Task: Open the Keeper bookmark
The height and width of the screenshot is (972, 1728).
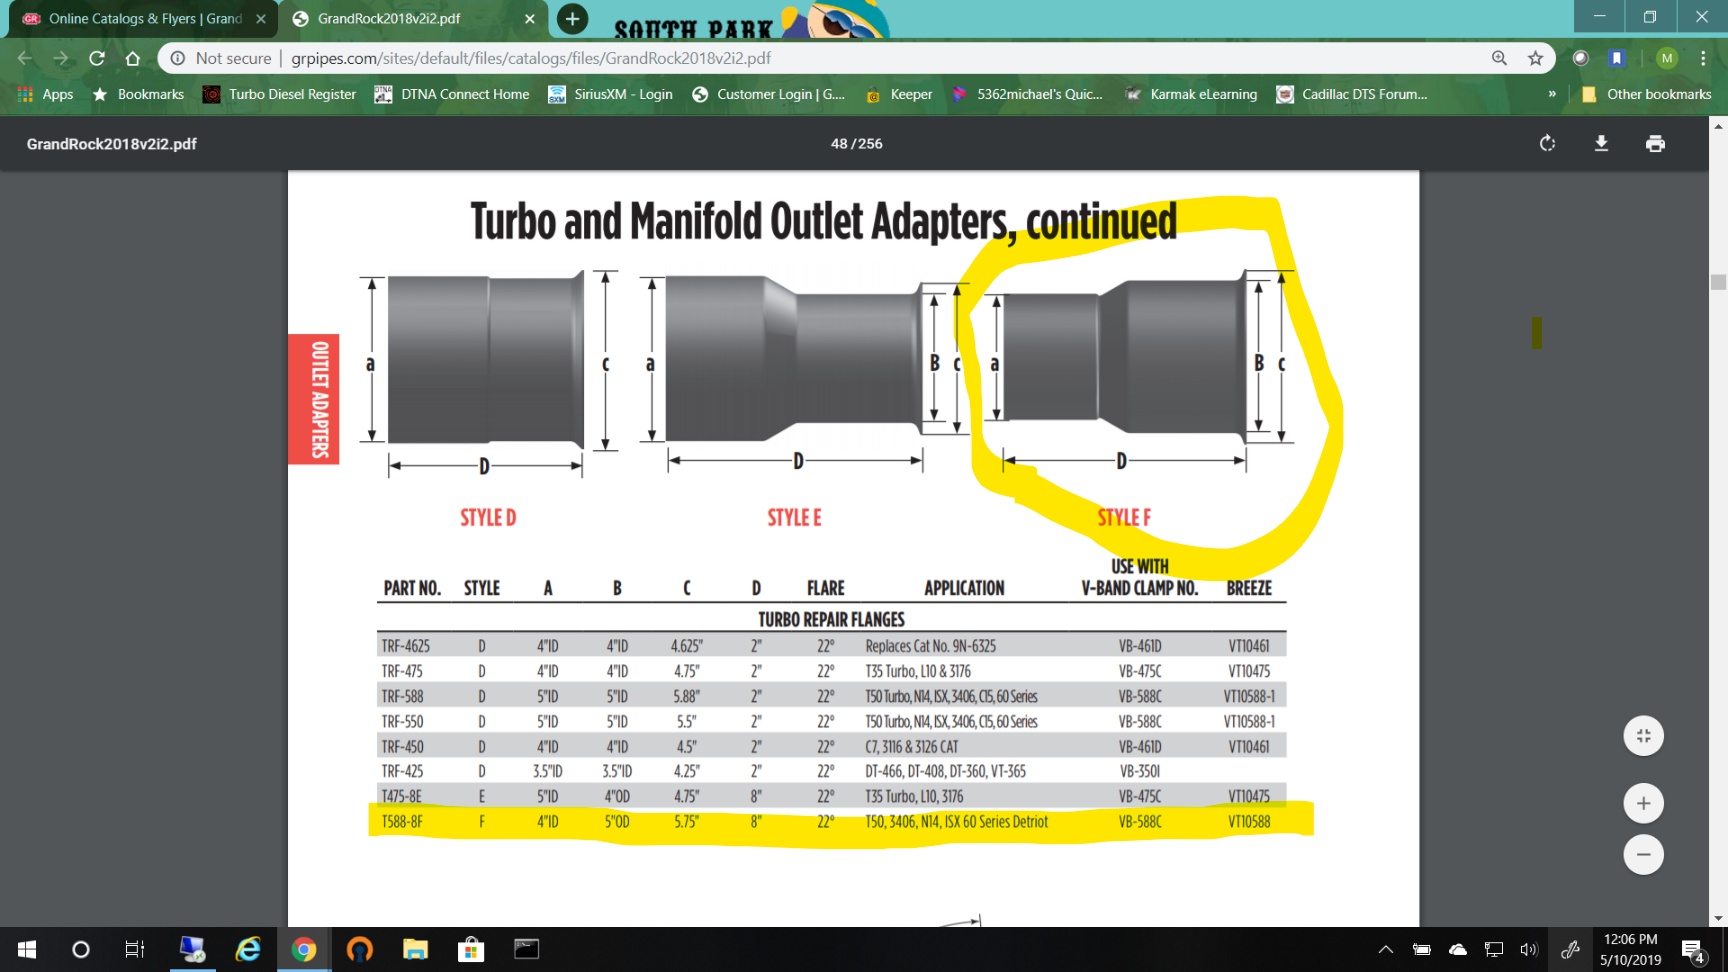Action: (x=899, y=94)
